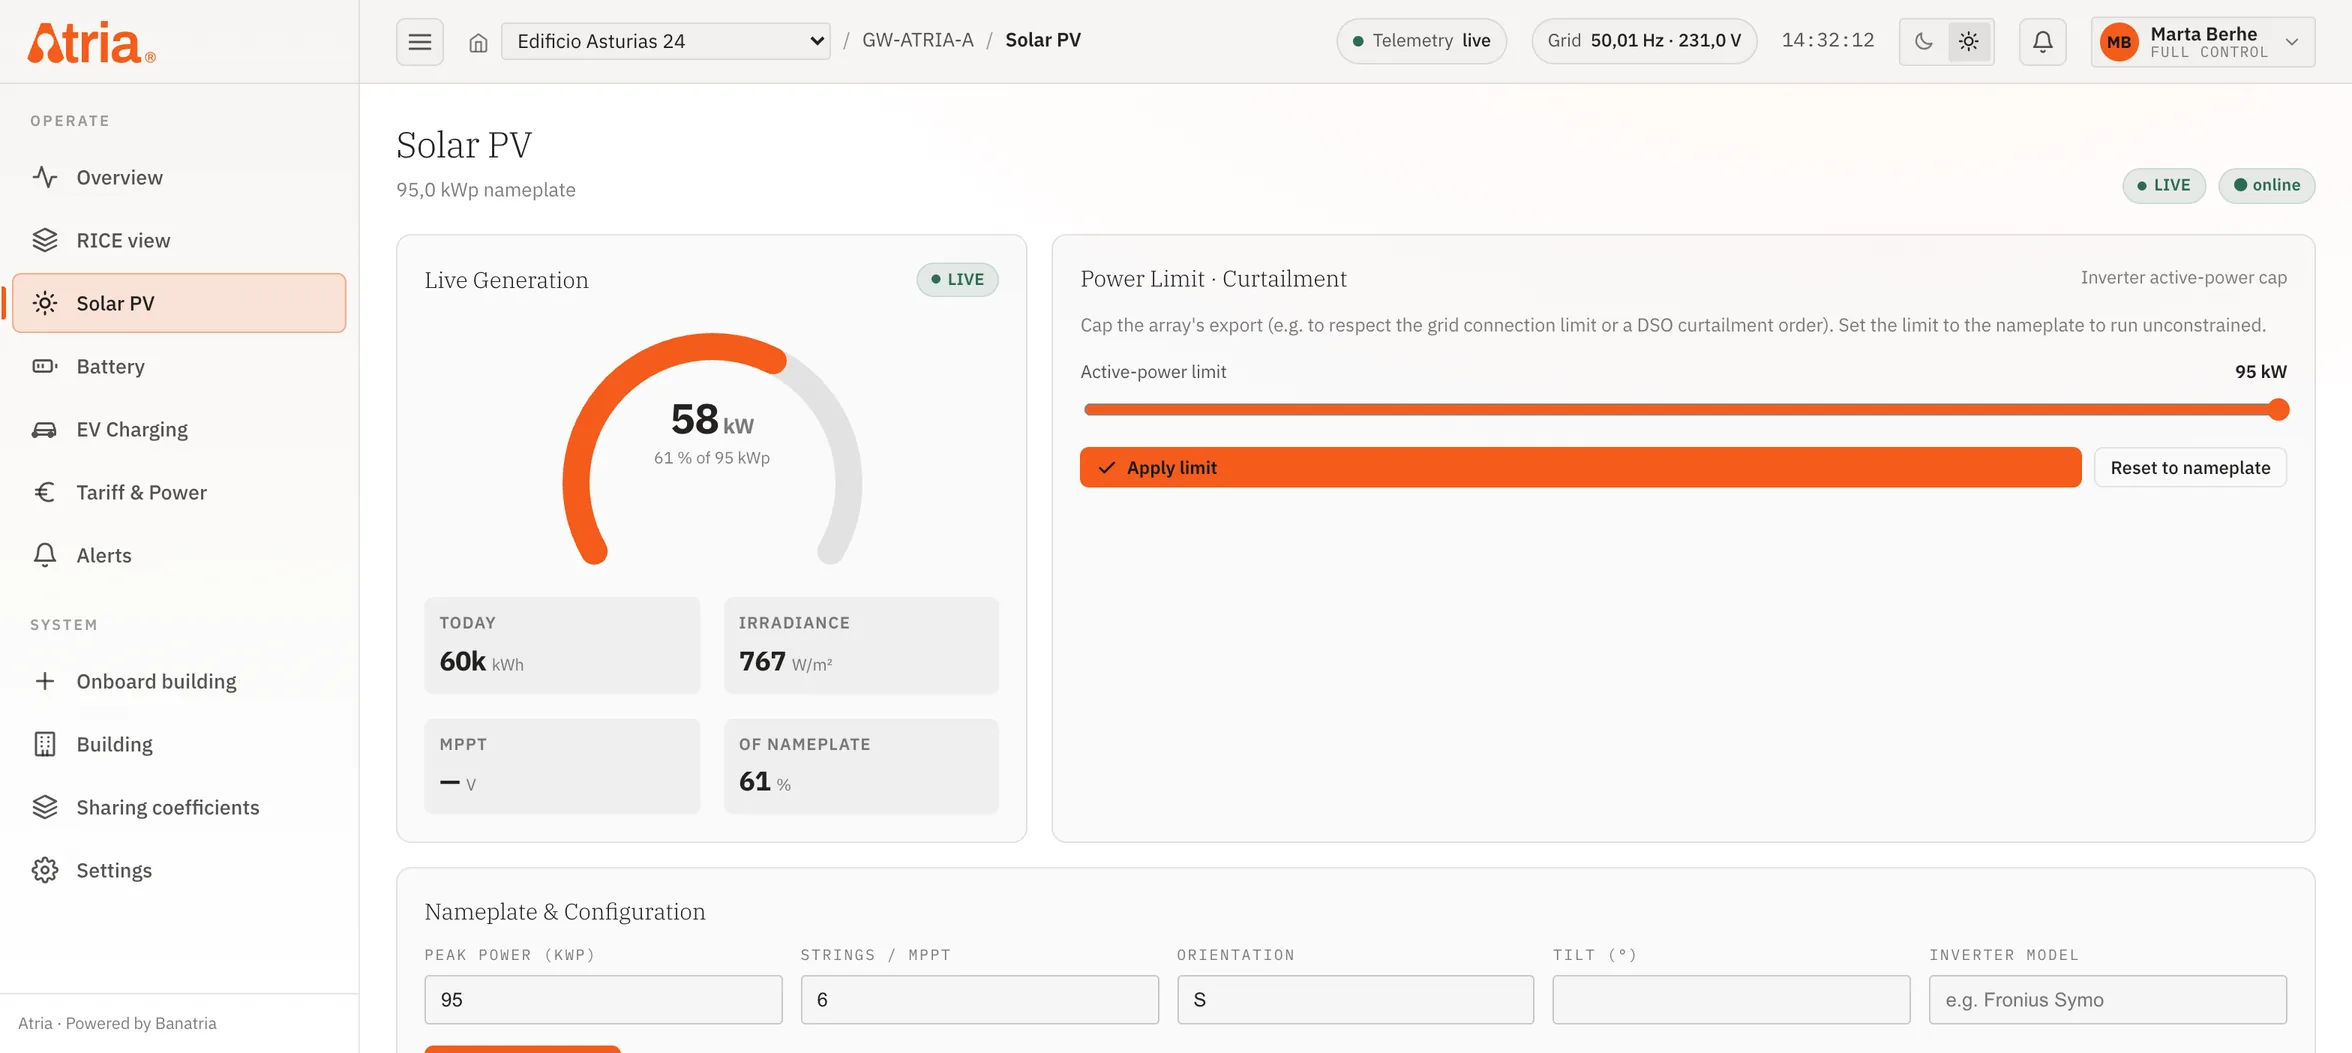Click the Grid 50,01 Hz · 231,0 V pill
This screenshot has width=2352, height=1053.
1644,41
